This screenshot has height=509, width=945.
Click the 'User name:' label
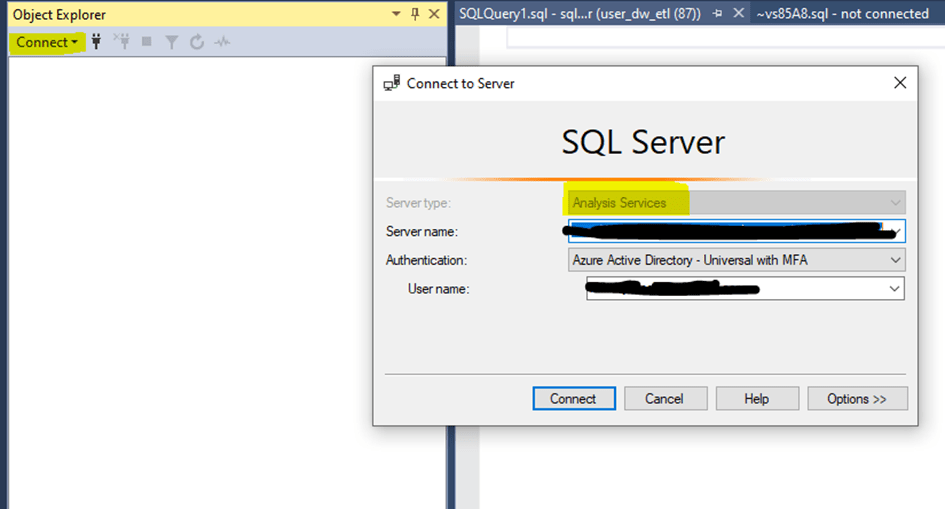438,289
